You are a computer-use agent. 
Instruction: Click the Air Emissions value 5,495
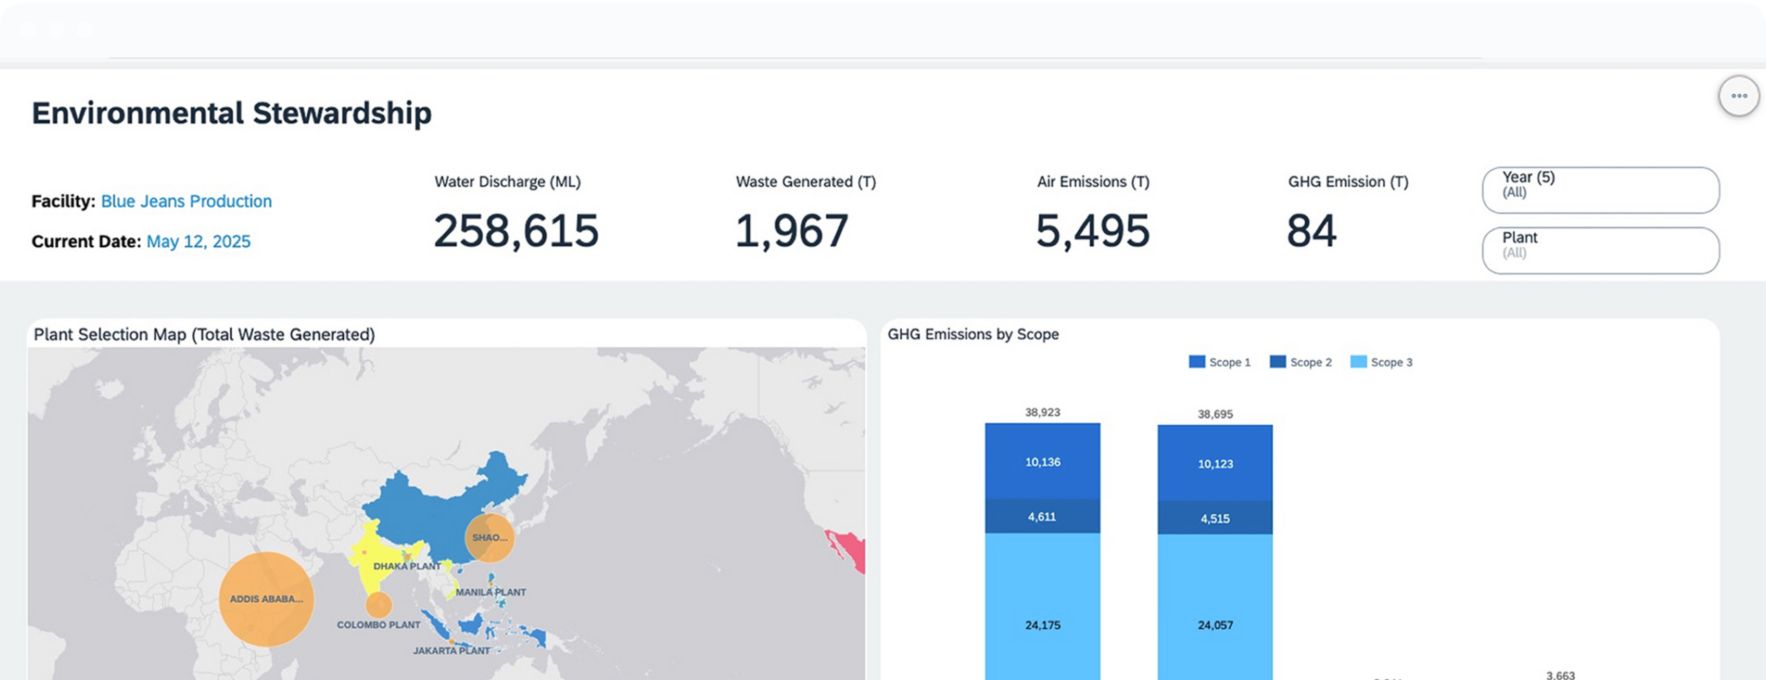click(x=1092, y=231)
